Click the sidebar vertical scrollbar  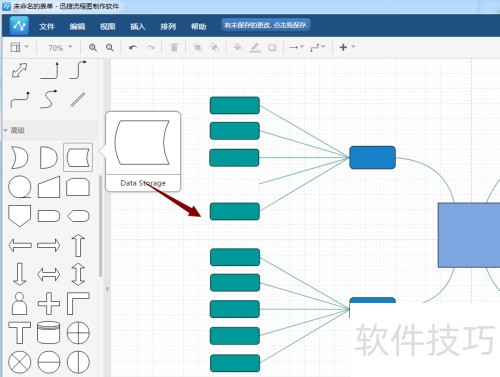[x=100, y=226]
